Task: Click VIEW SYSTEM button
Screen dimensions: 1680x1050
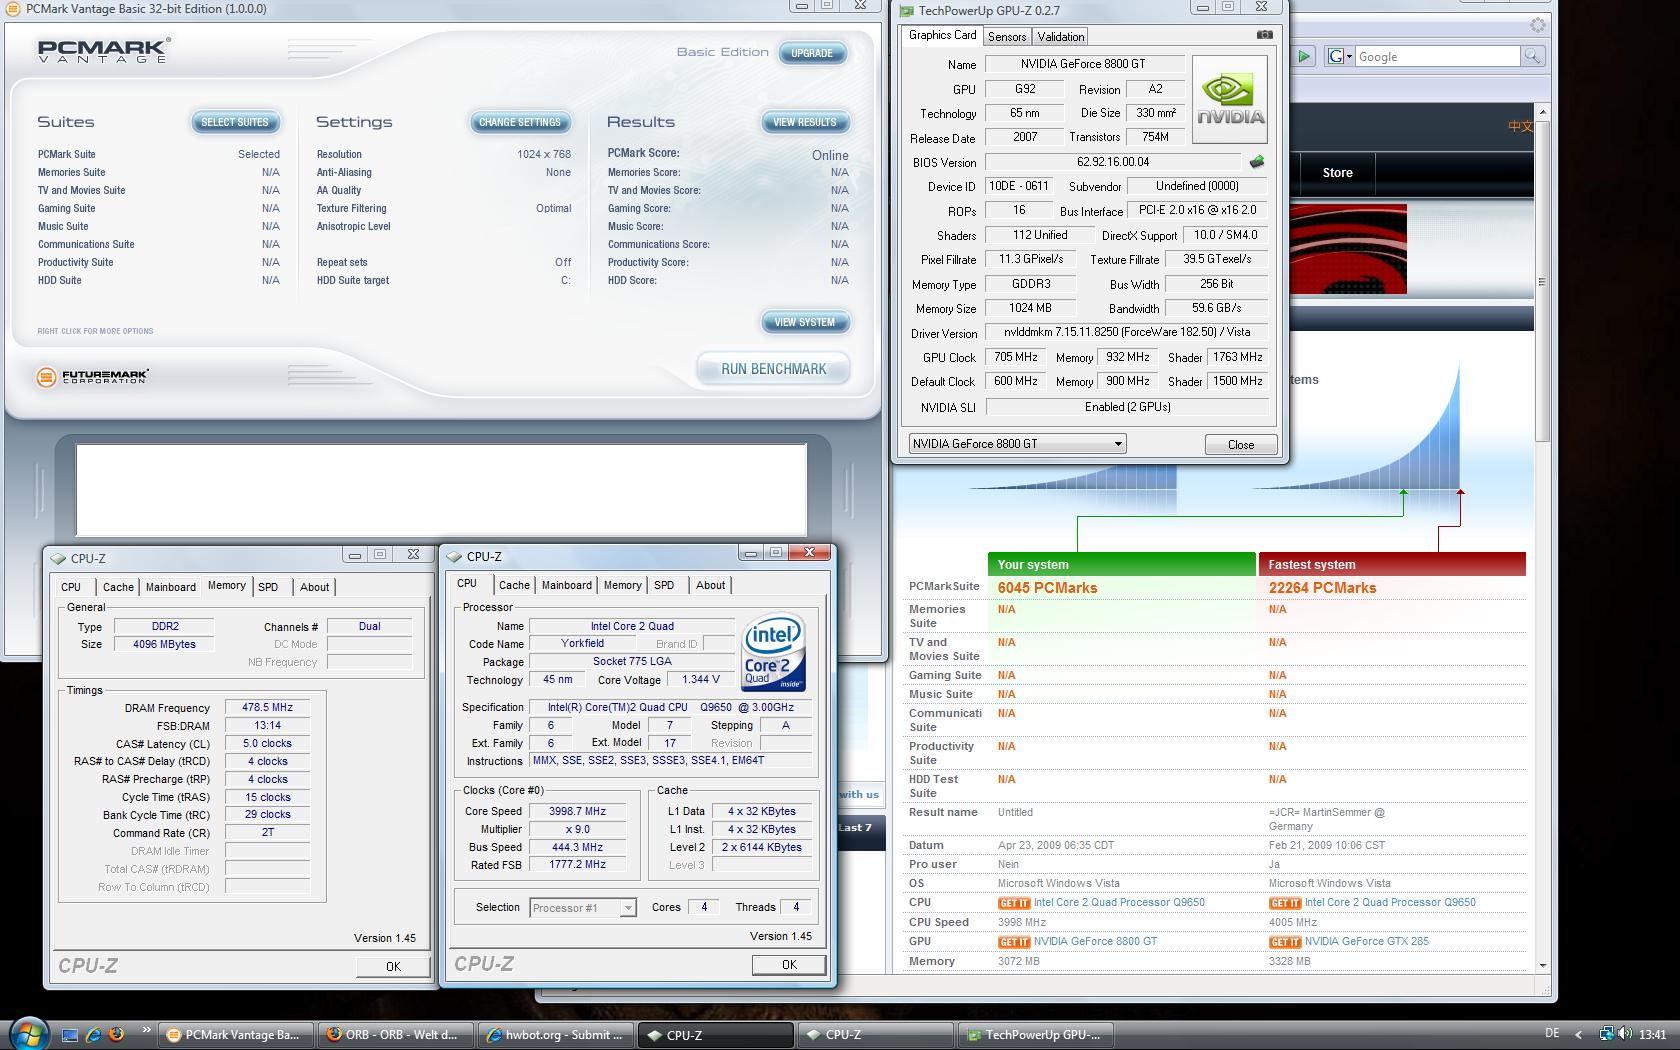Action: [x=805, y=322]
